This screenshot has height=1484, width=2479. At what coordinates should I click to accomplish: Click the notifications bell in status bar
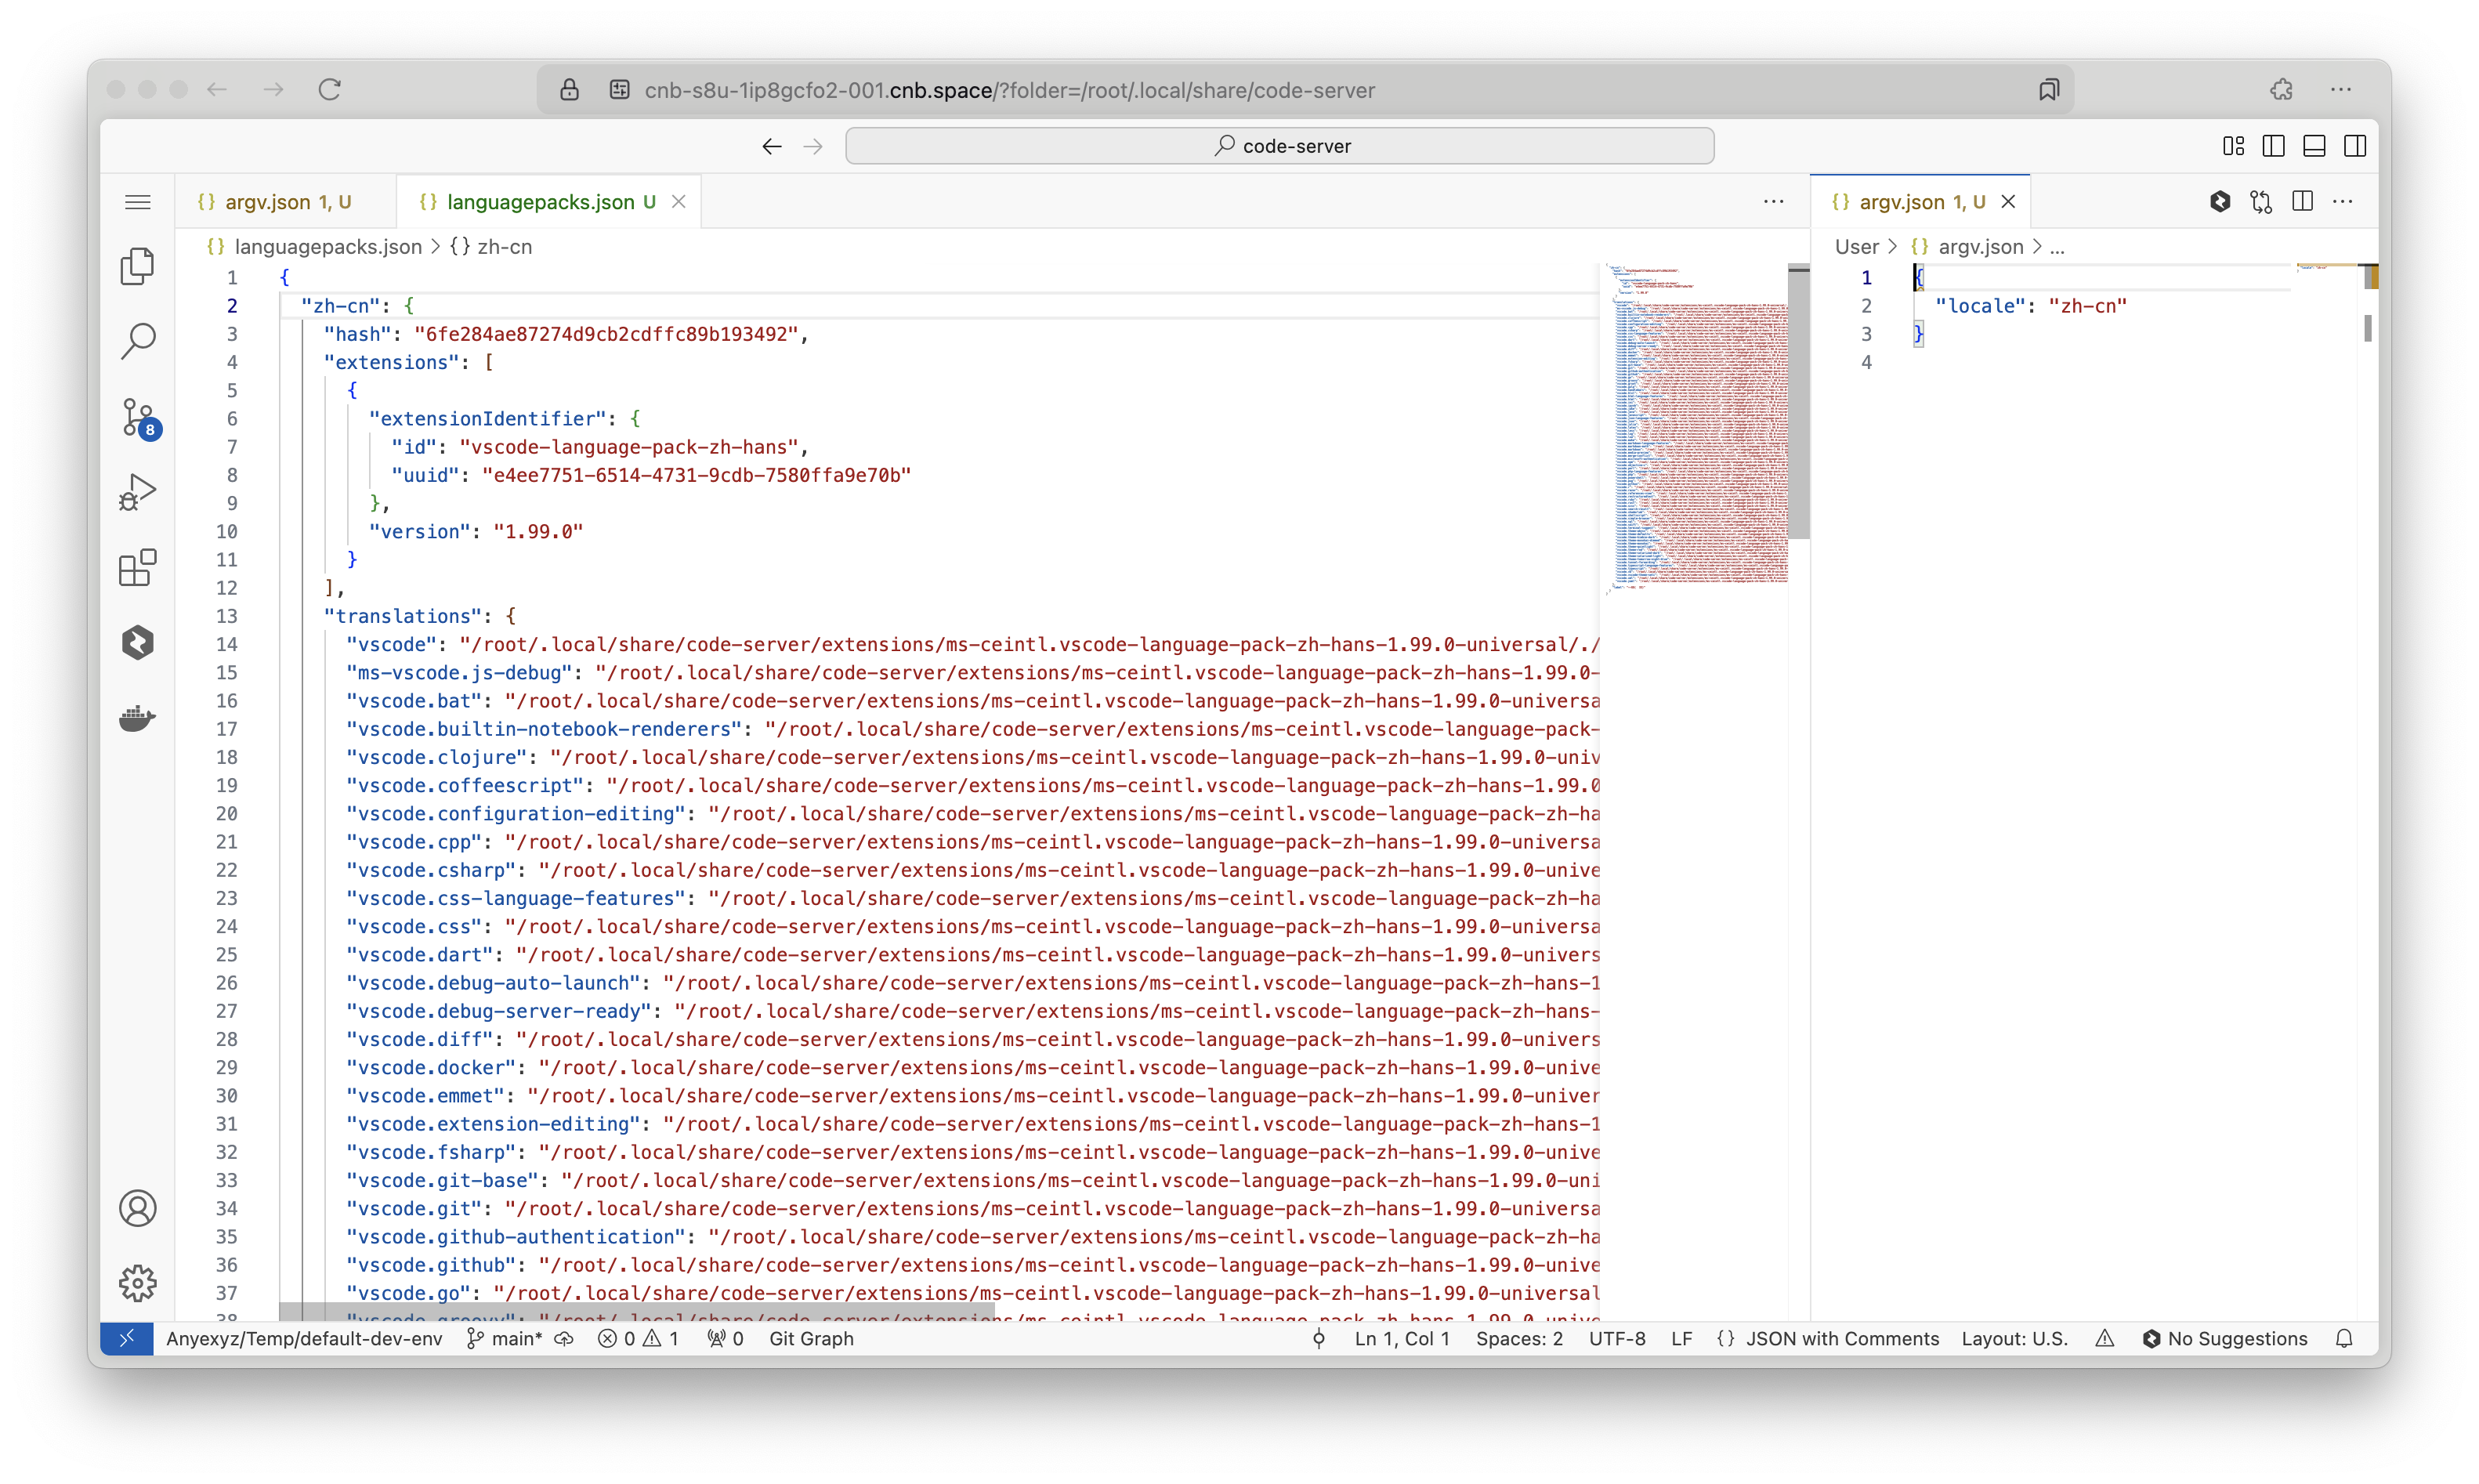[x=2344, y=1338]
